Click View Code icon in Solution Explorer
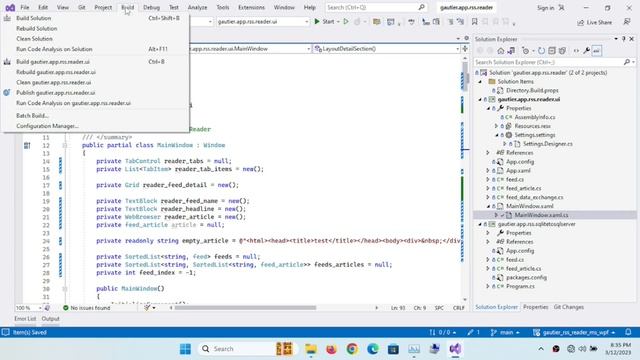640x360 pixels. (576, 51)
